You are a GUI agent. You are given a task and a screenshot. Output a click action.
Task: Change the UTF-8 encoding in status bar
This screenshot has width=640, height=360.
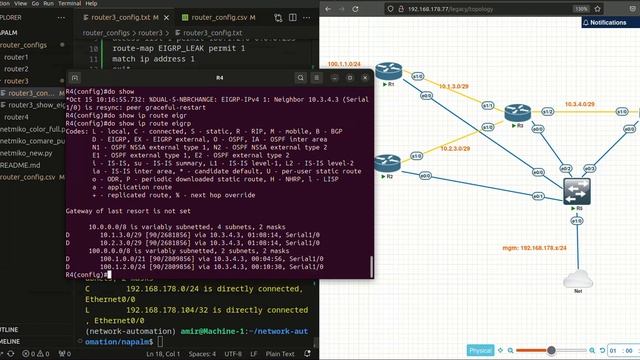(x=233, y=354)
